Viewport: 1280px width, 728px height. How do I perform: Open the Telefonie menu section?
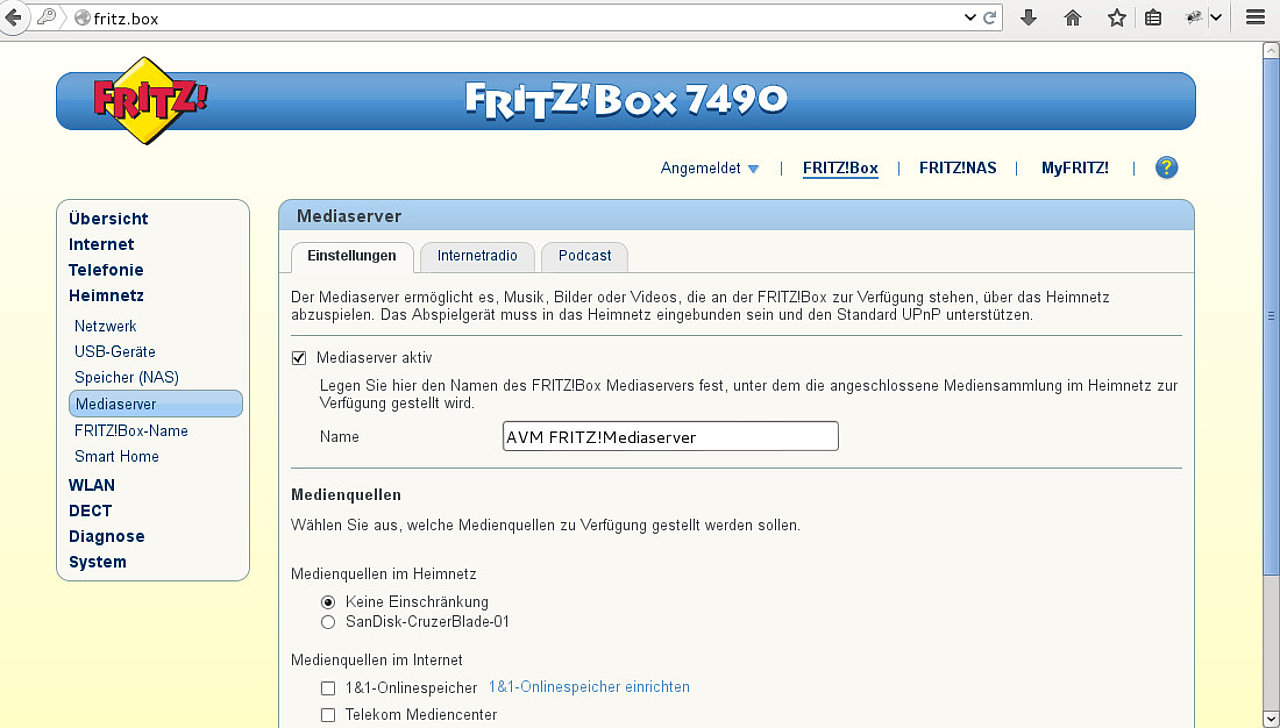[x=106, y=270]
